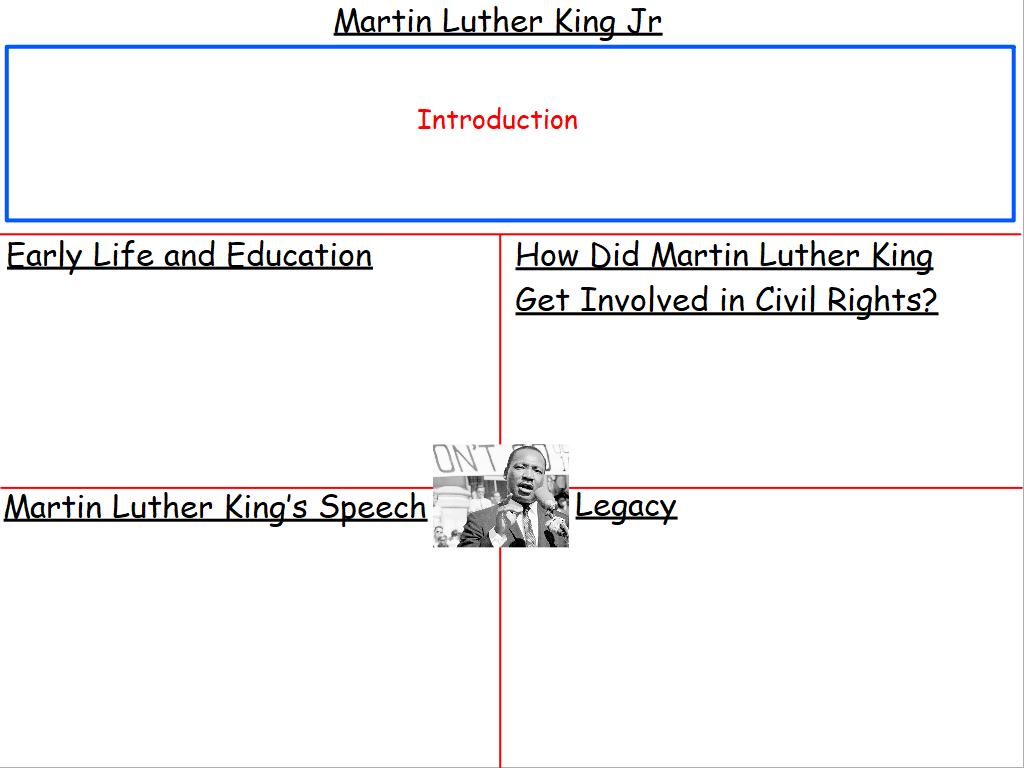This screenshot has width=1024, height=768.
Task: Click the word Speech in the heading
Action: (x=373, y=508)
